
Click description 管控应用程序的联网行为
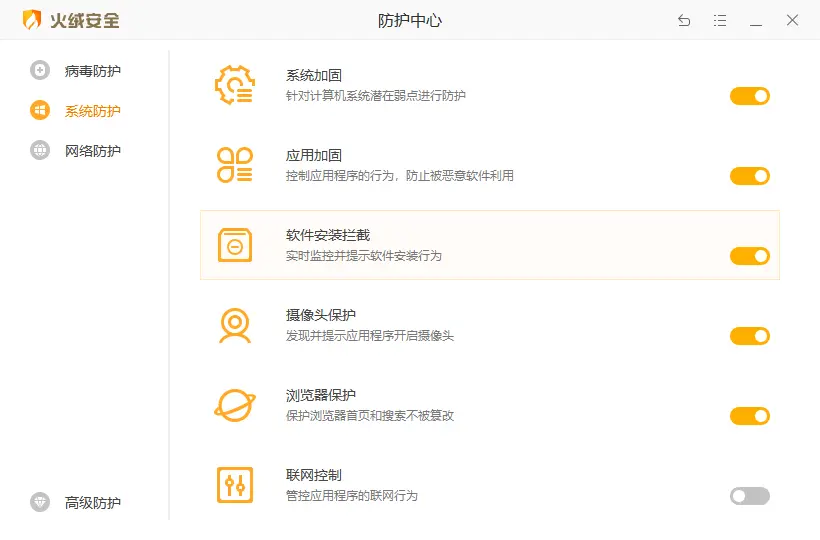click(x=351, y=496)
